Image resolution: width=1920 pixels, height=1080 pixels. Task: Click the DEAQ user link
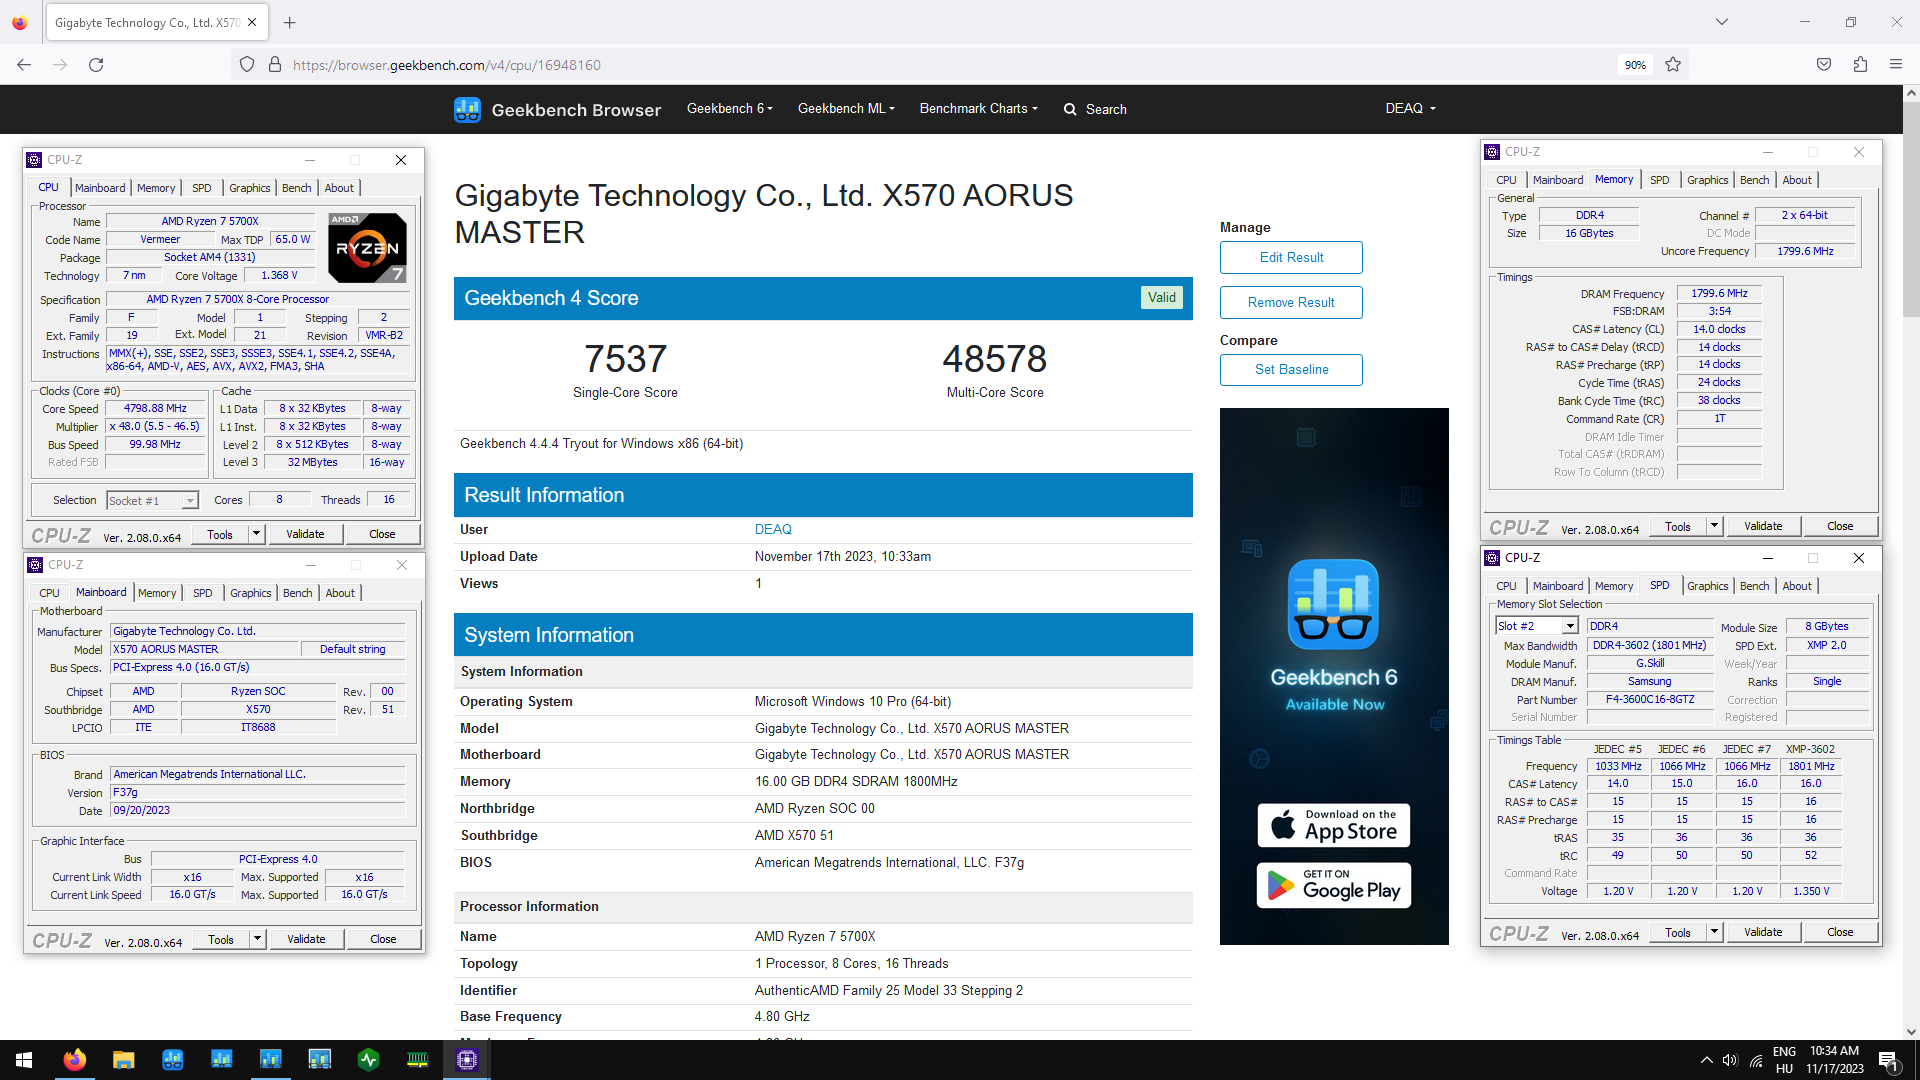coord(773,529)
